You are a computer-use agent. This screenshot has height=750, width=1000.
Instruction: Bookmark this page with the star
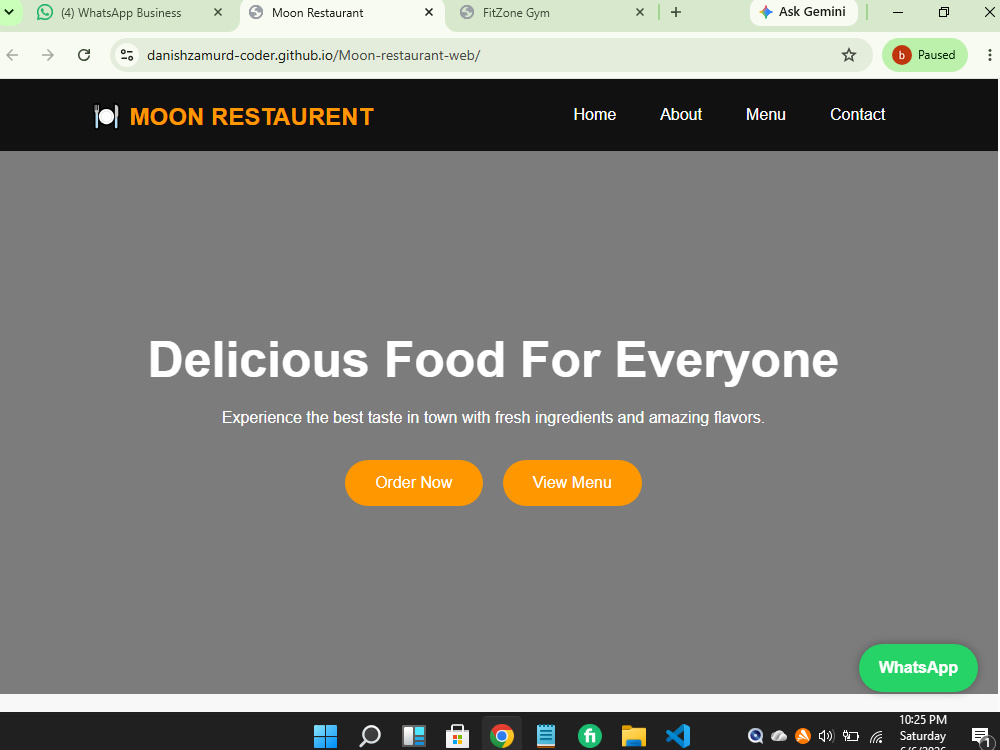click(848, 55)
